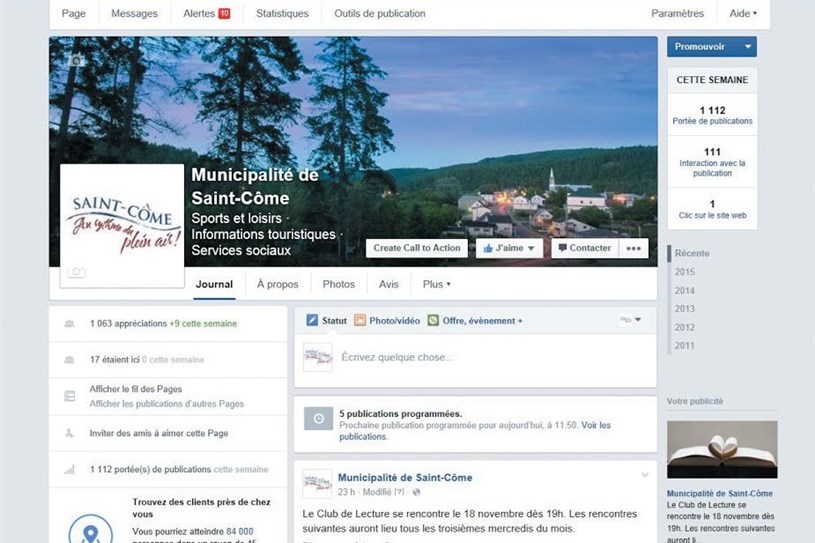815x543 pixels.
Task: Click the Votre publicité heading
Action: (x=695, y=401)
